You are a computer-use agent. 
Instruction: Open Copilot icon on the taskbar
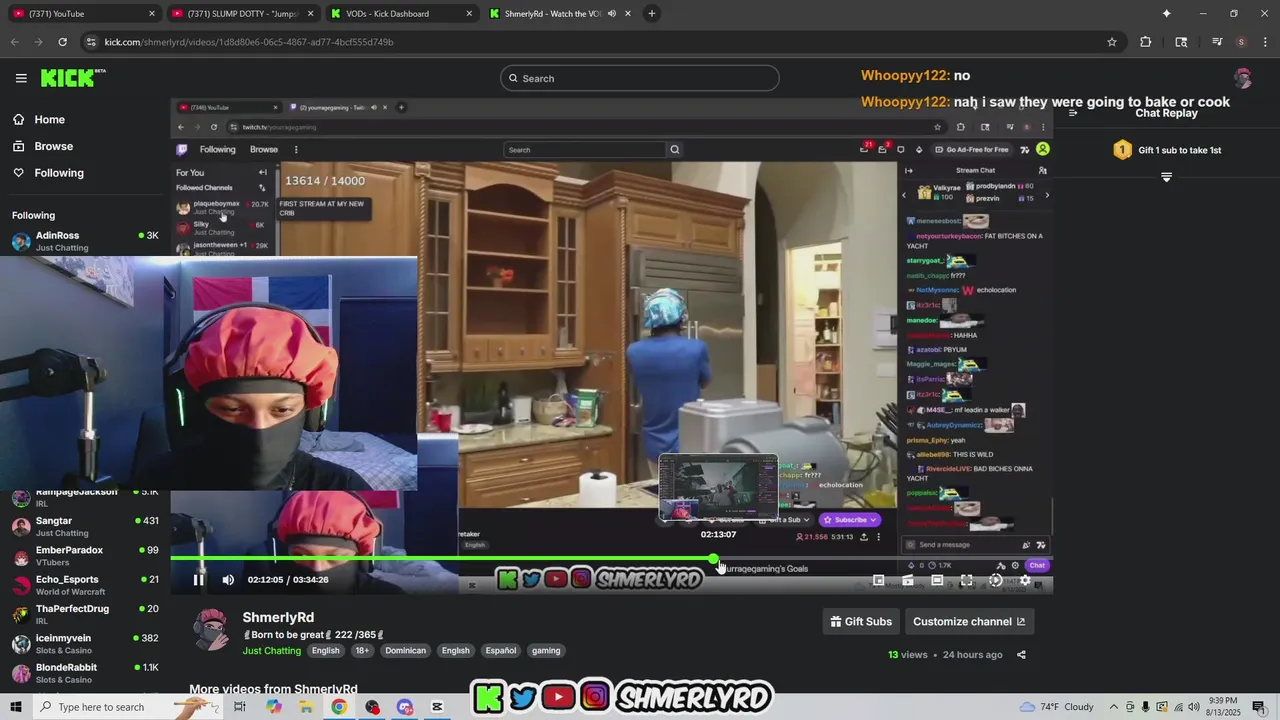point(273,707)
